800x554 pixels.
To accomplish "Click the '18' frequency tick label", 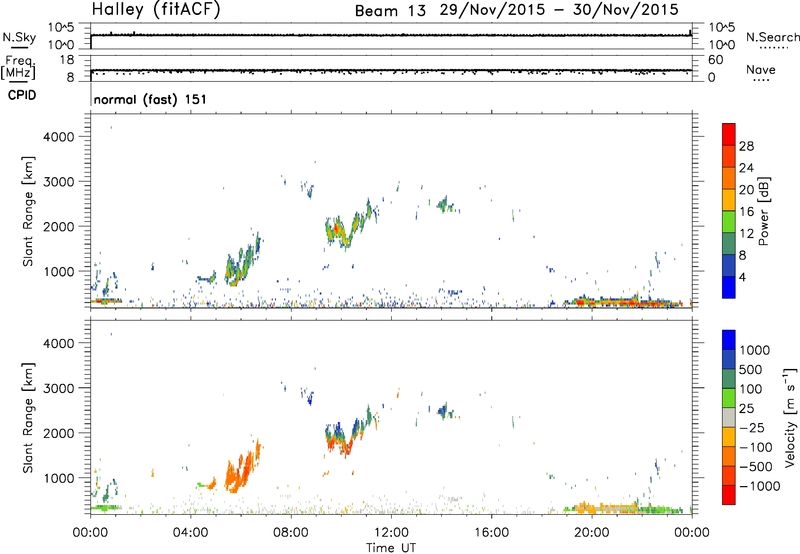I will 67,60.
